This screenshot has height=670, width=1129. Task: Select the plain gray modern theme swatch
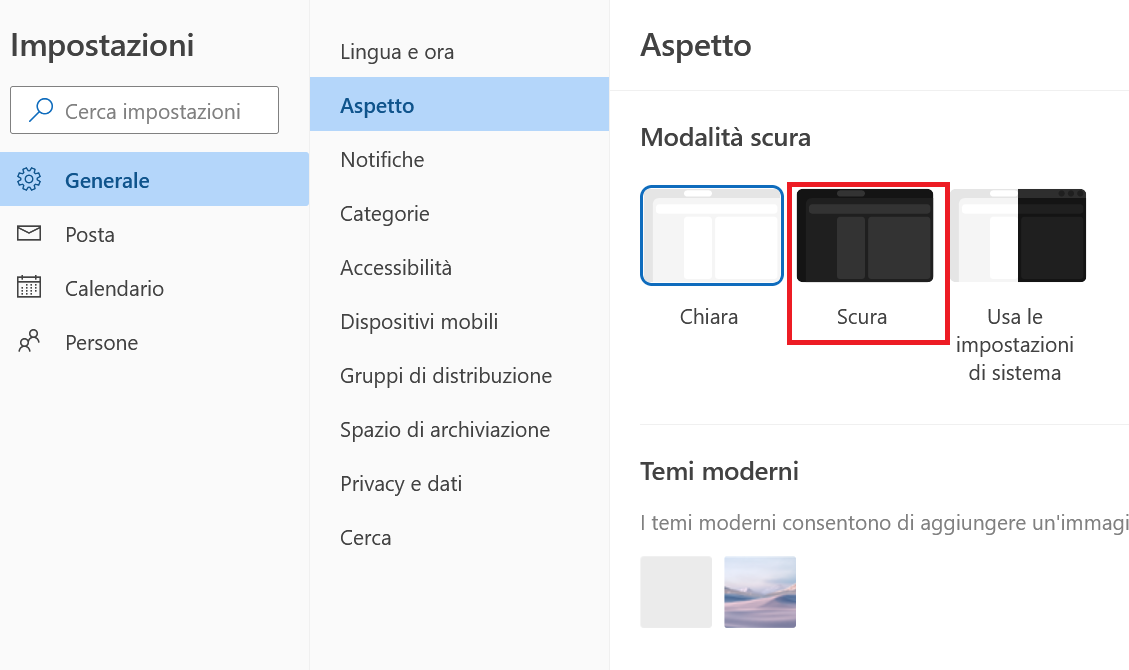[676, 592]
